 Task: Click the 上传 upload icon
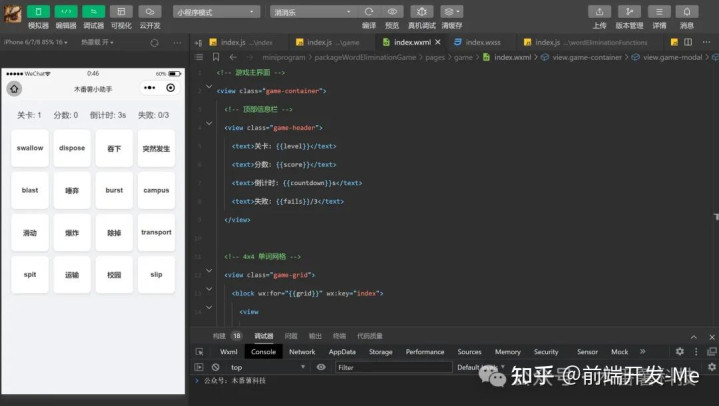click(599, 11)
